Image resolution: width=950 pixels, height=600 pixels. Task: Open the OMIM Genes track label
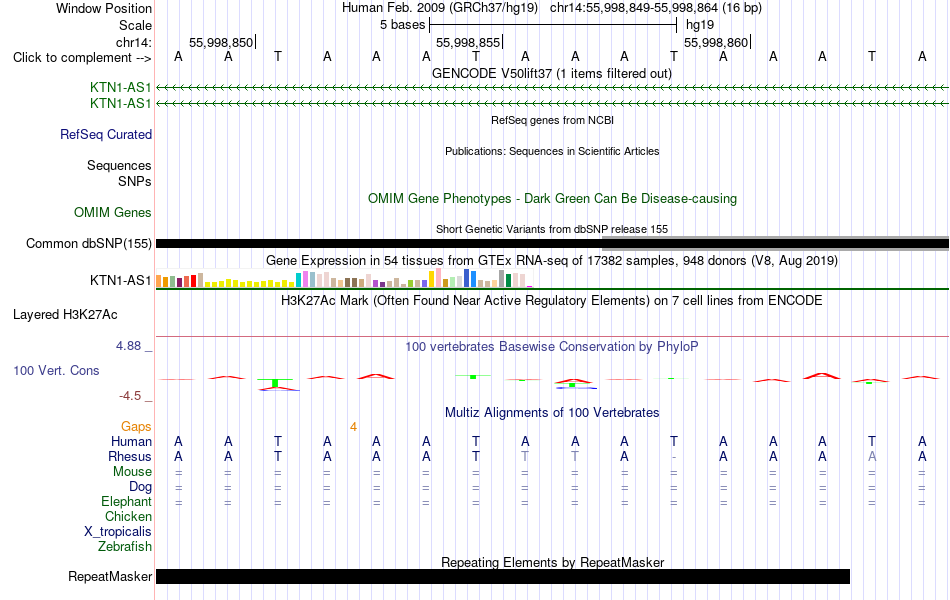(x=113, y=212)
